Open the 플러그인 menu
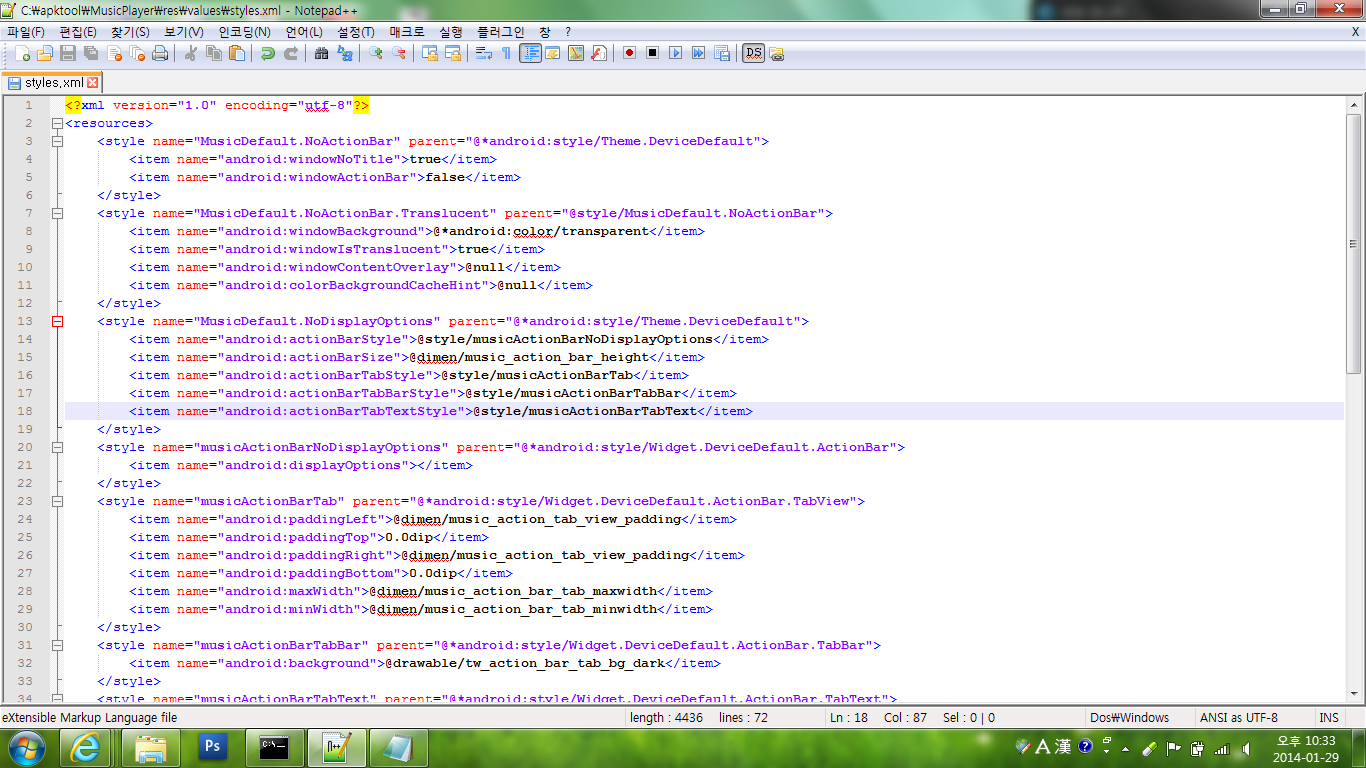 point(499,32)
